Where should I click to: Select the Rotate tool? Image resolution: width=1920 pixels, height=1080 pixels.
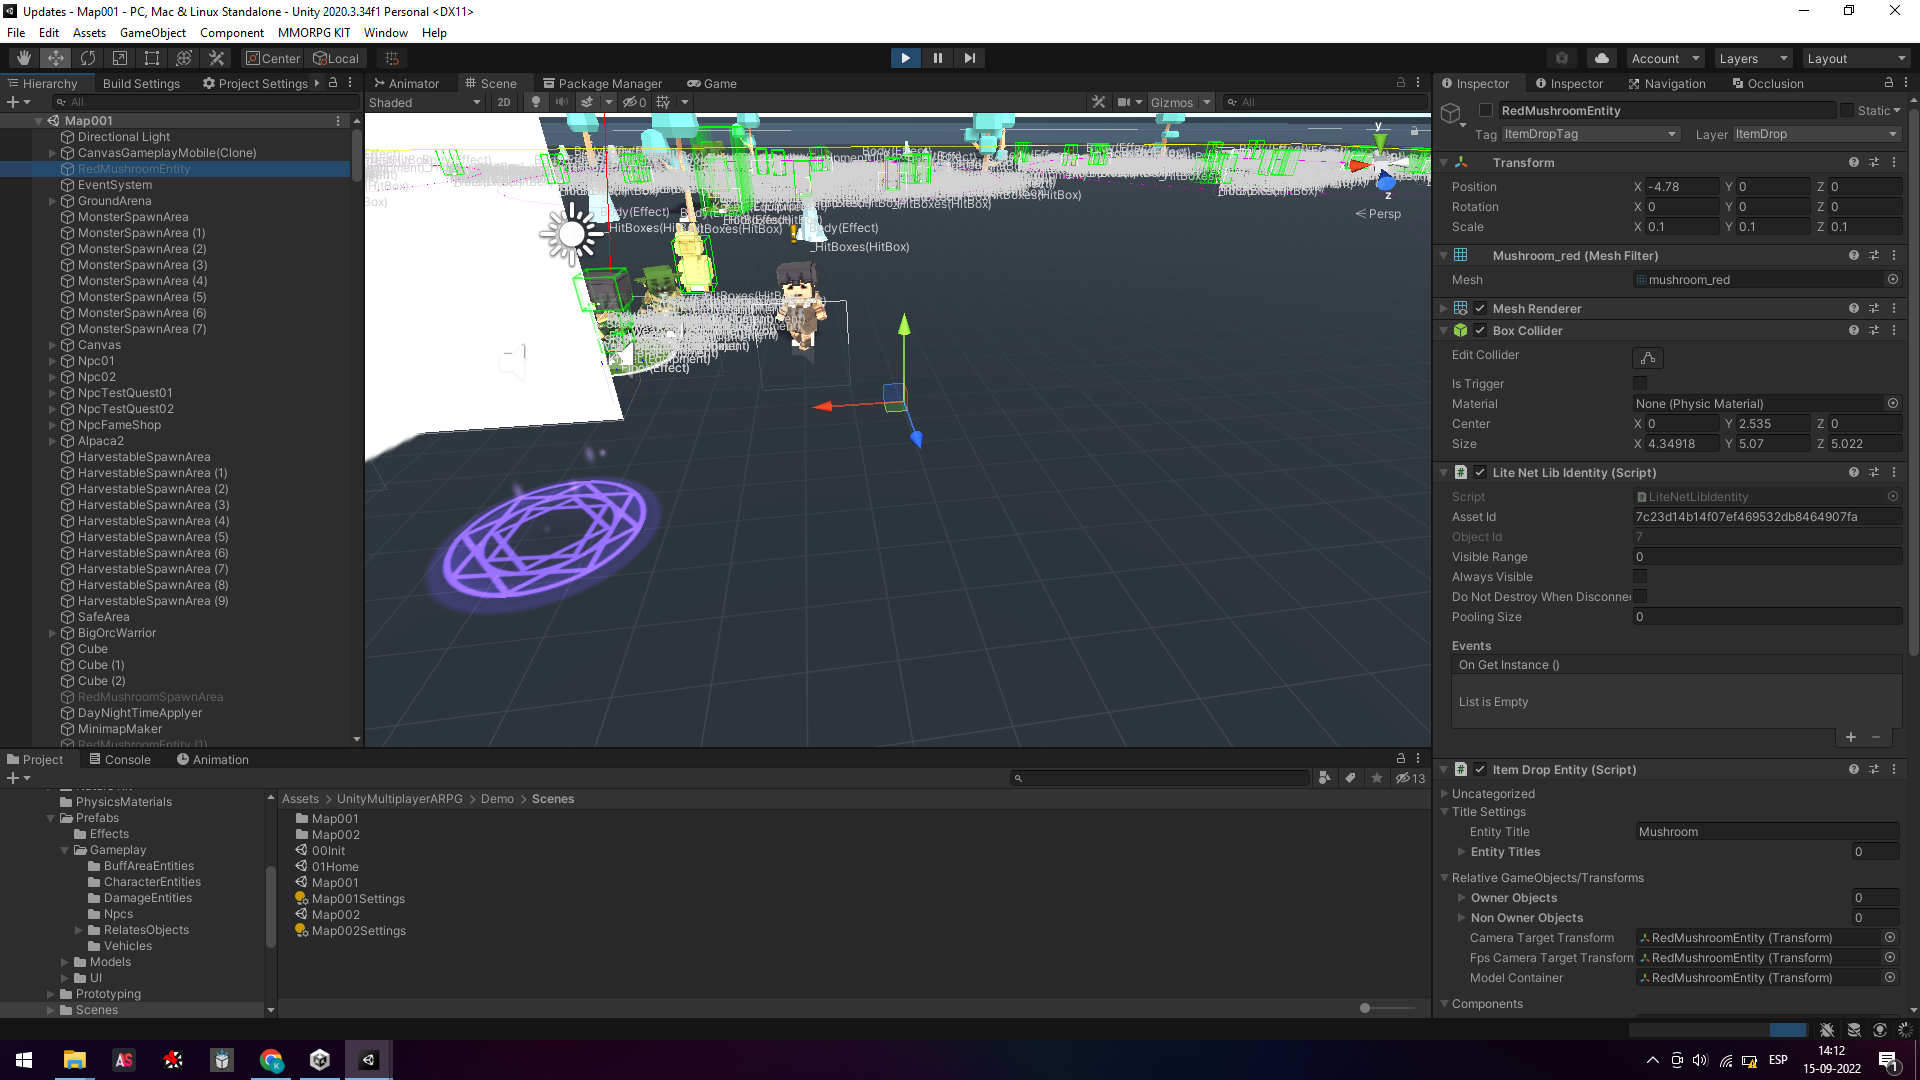point(88,58)
